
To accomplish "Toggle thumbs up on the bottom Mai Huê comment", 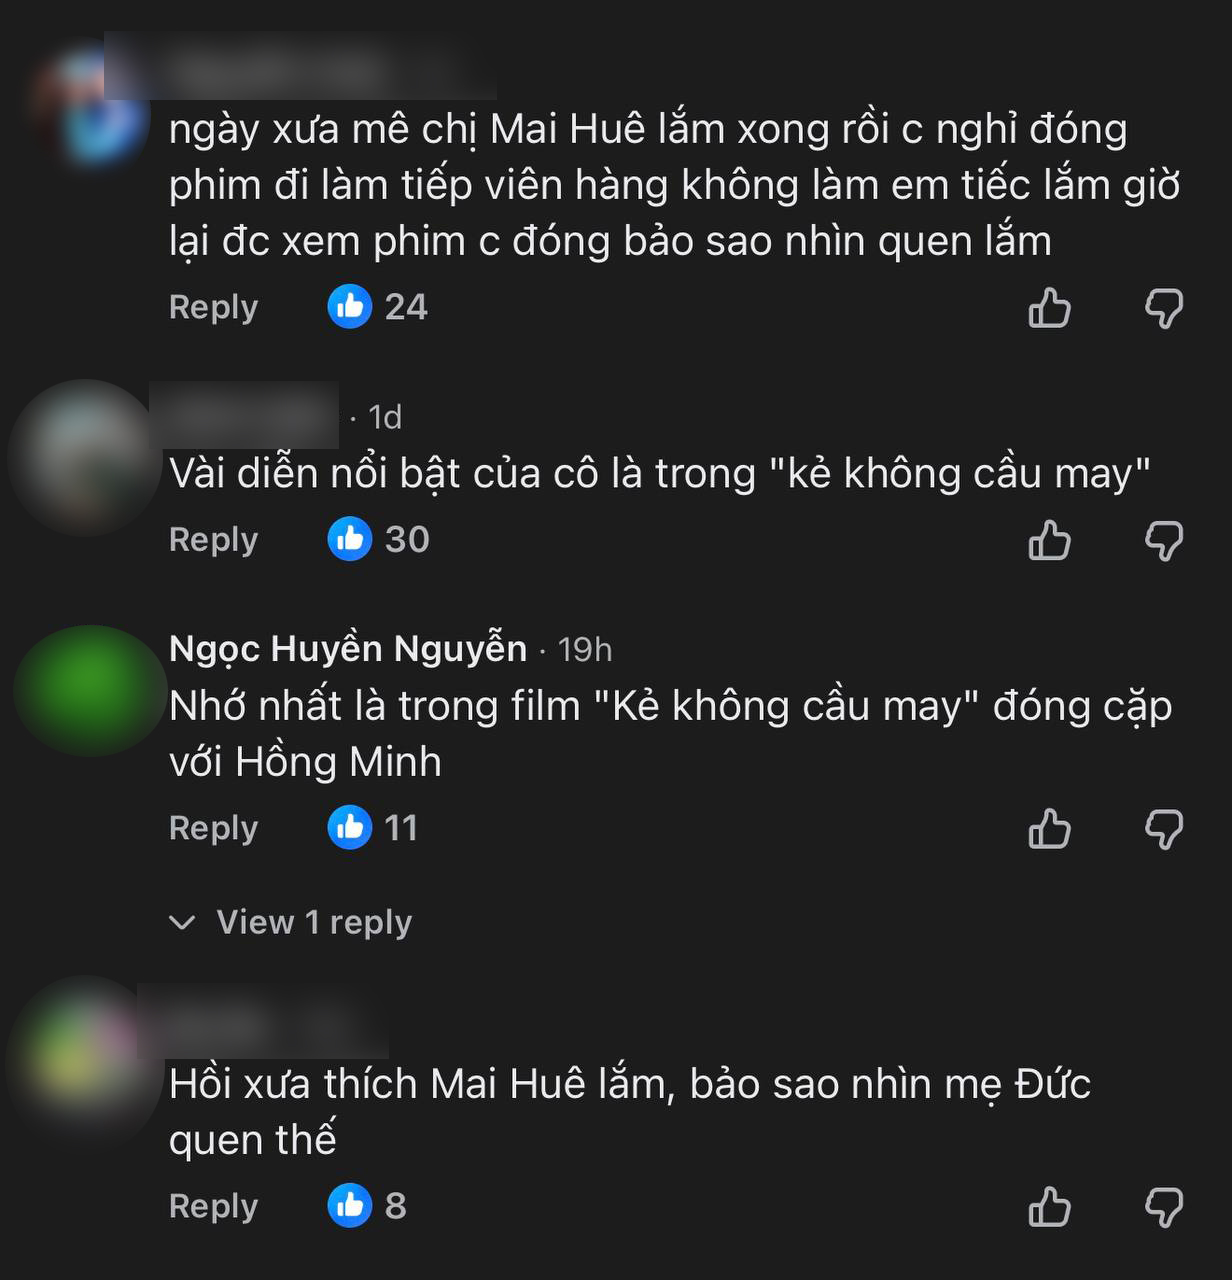I will 1050,1206.
